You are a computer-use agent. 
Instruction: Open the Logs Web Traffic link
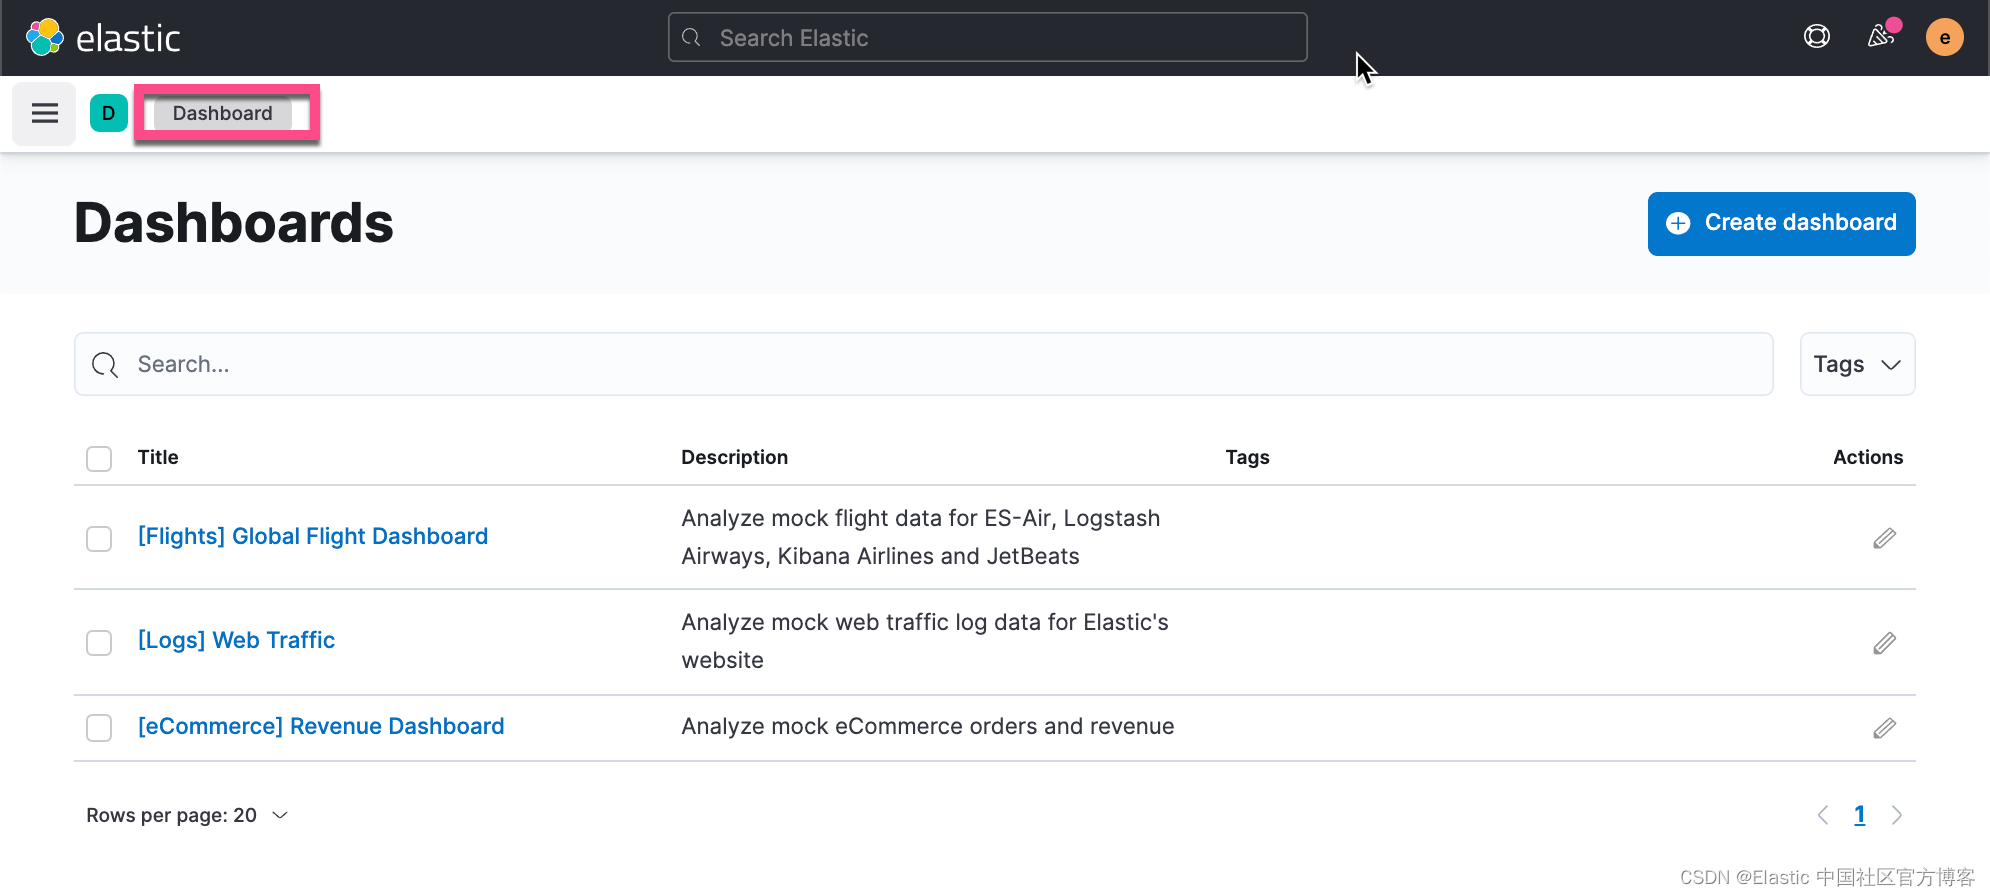pyautogui.click(x=236, y=640)
